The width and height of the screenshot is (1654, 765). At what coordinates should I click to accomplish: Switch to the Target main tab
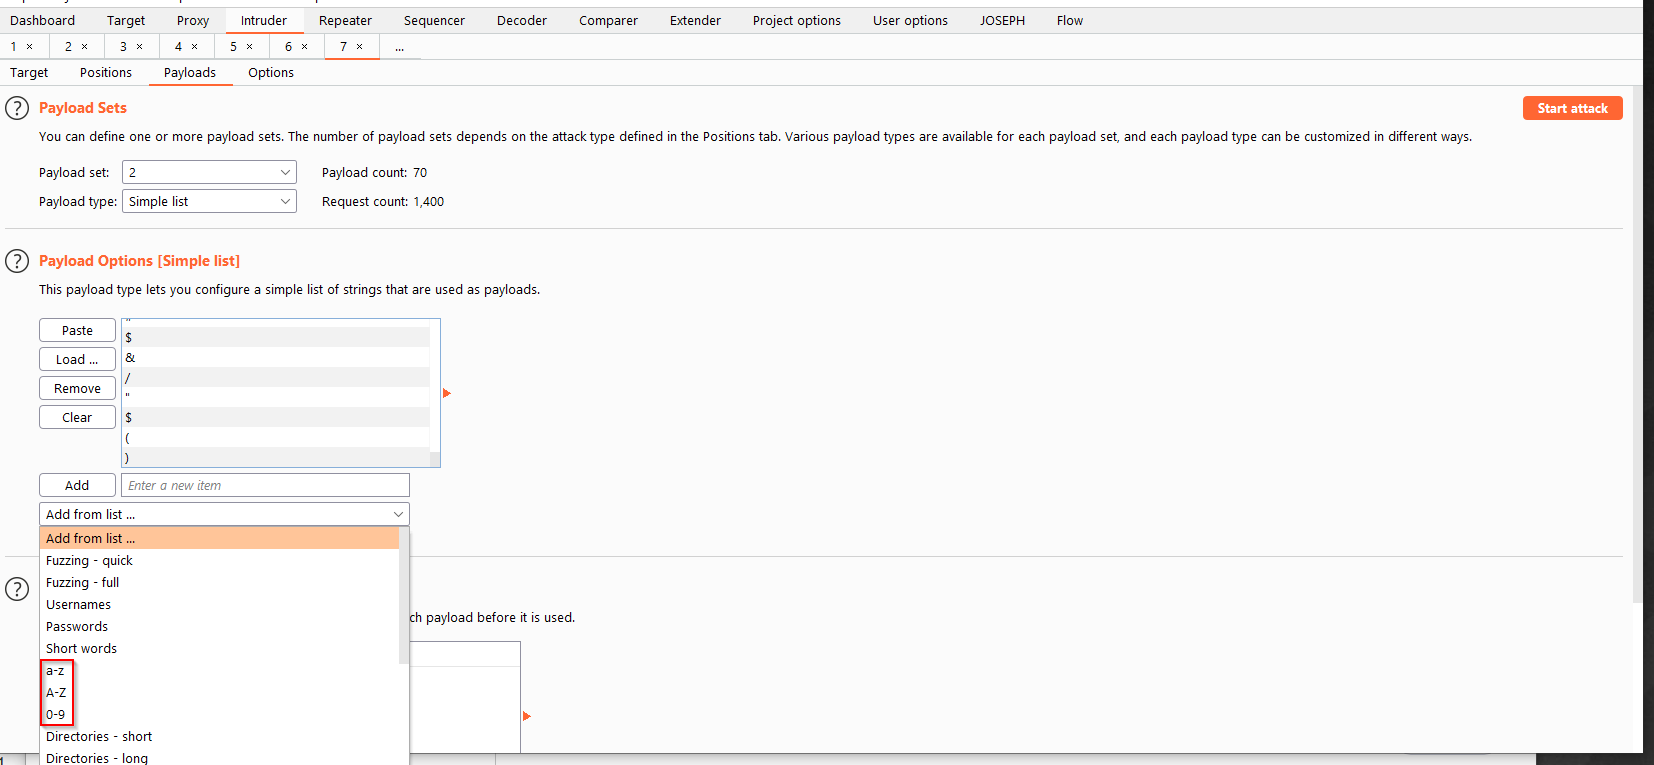[x=126, y=21]
